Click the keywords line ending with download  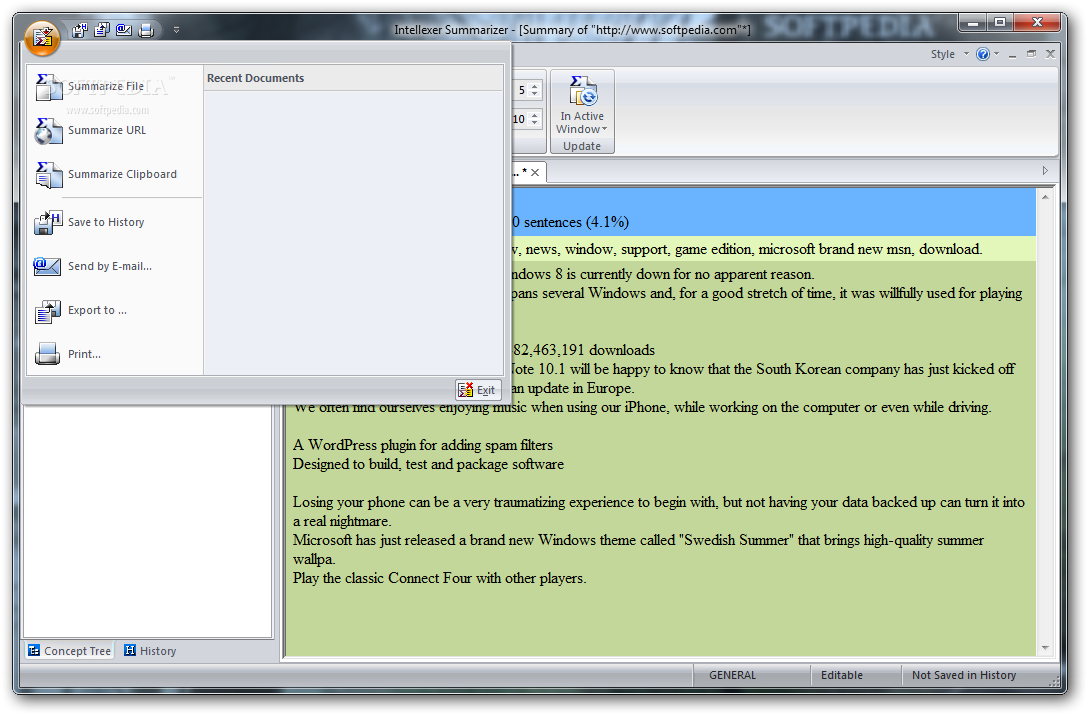tap(747, 249)
